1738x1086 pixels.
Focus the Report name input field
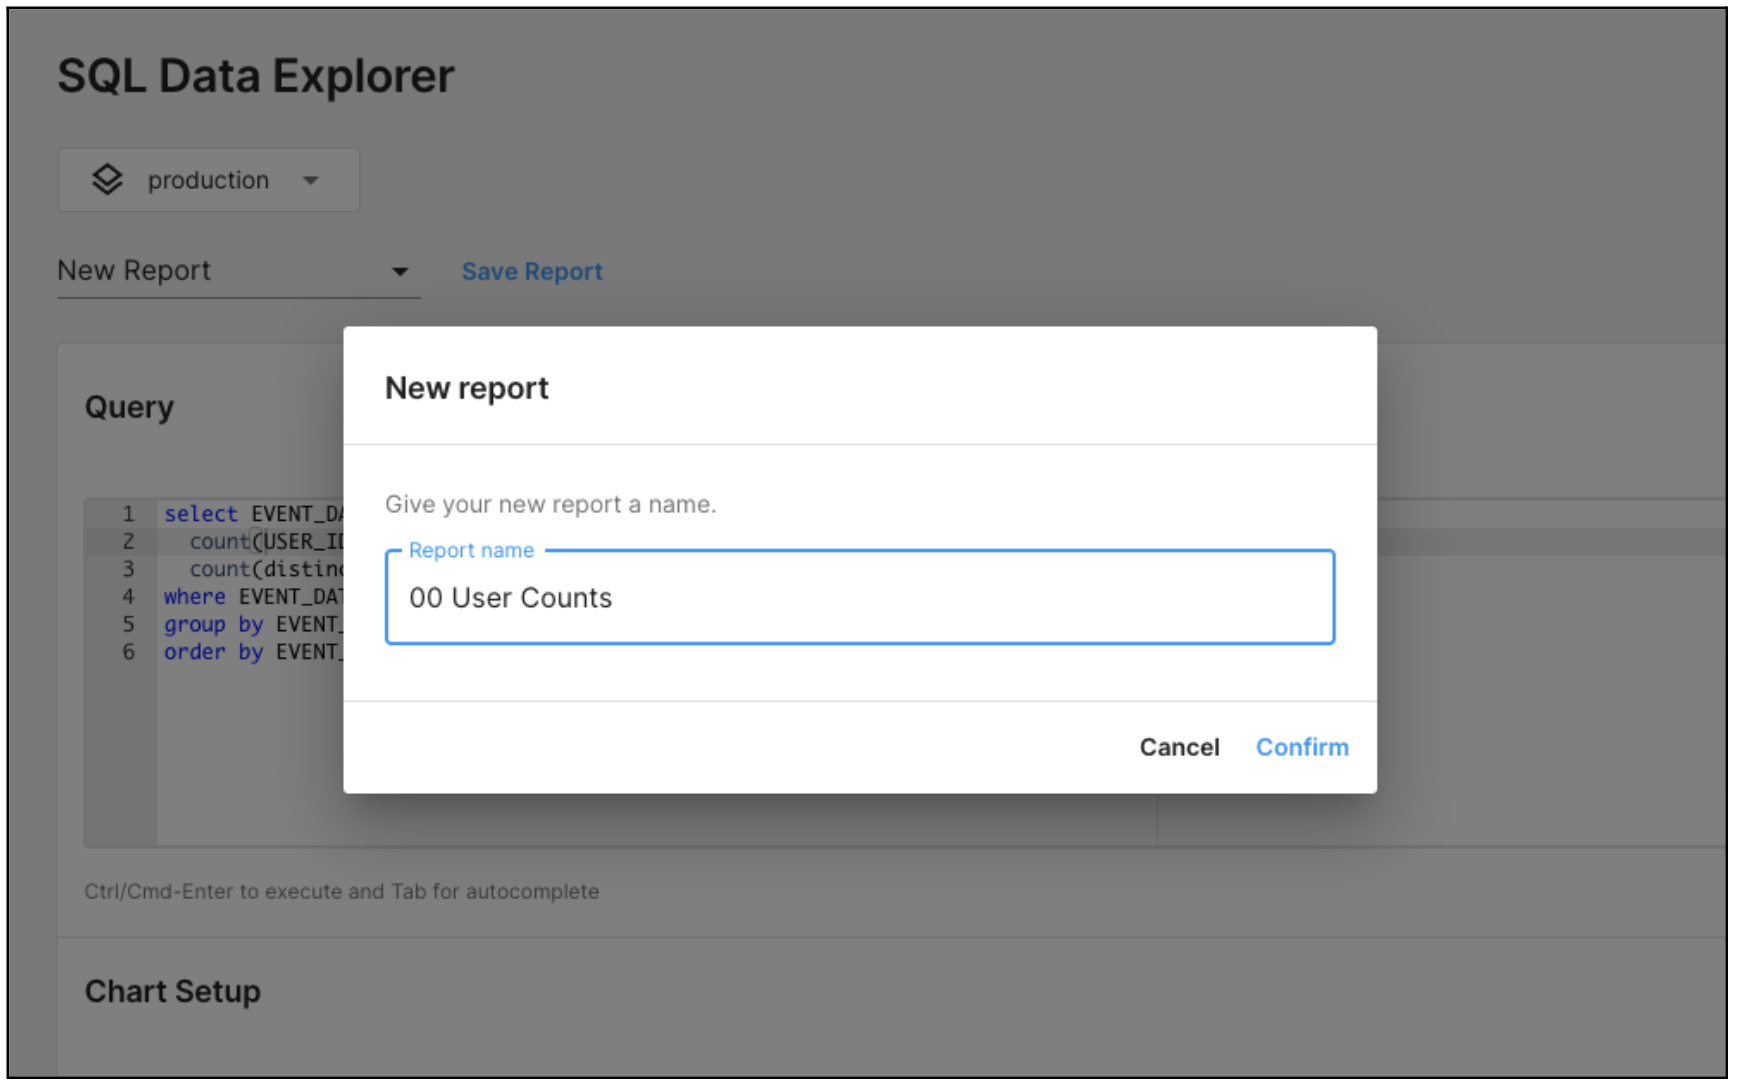click(x=860, y=598)
